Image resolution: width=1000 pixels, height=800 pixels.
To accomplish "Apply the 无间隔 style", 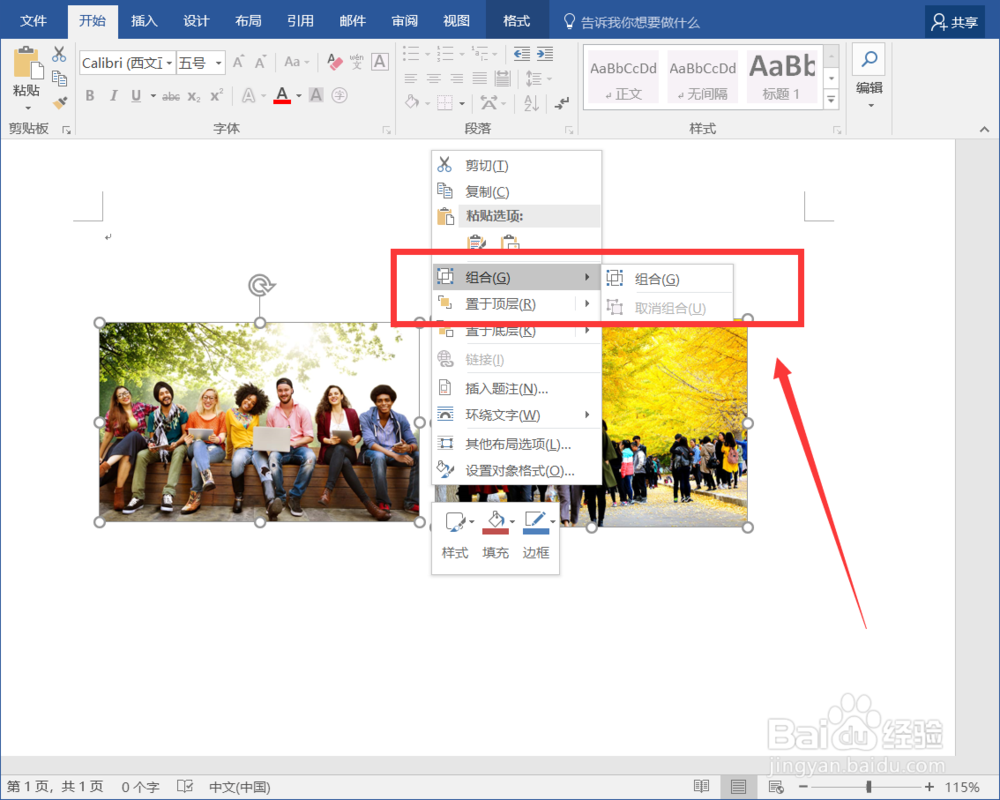I will (x=702, y=77).
